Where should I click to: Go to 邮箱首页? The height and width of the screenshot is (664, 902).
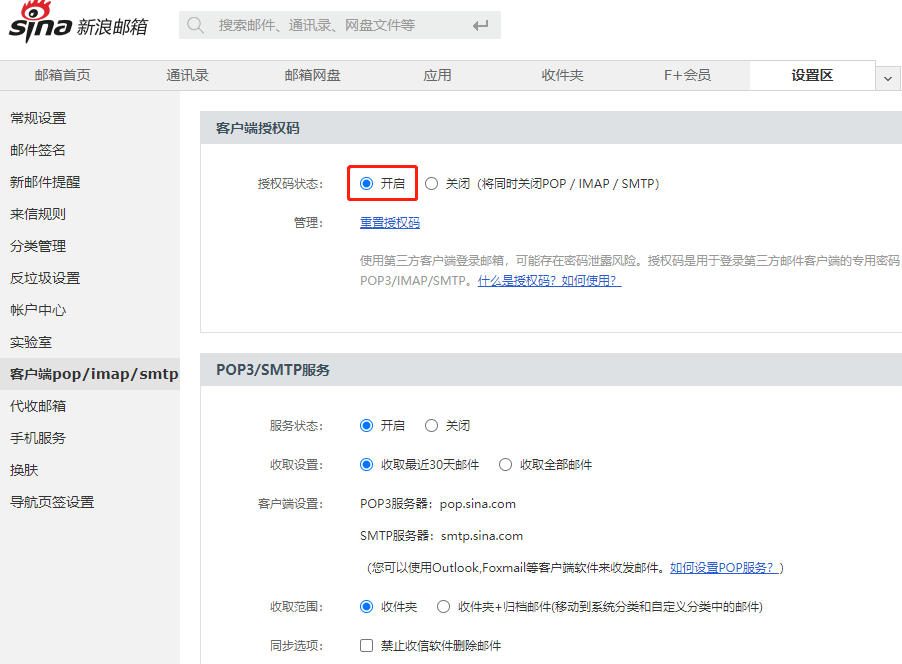point(62,75)
